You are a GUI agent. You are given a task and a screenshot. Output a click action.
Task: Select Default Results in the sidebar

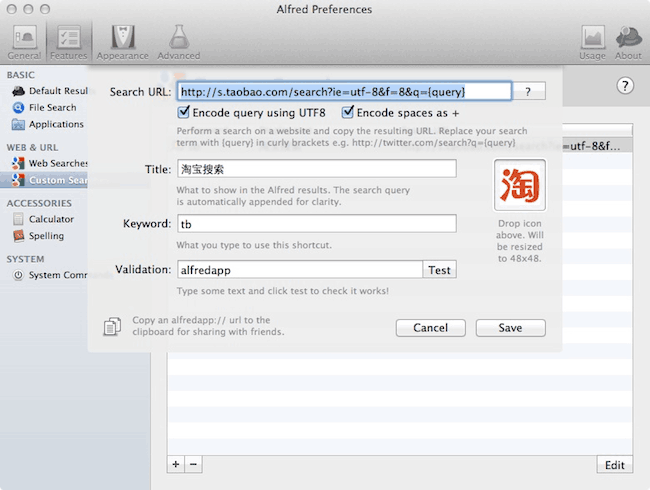50,91
